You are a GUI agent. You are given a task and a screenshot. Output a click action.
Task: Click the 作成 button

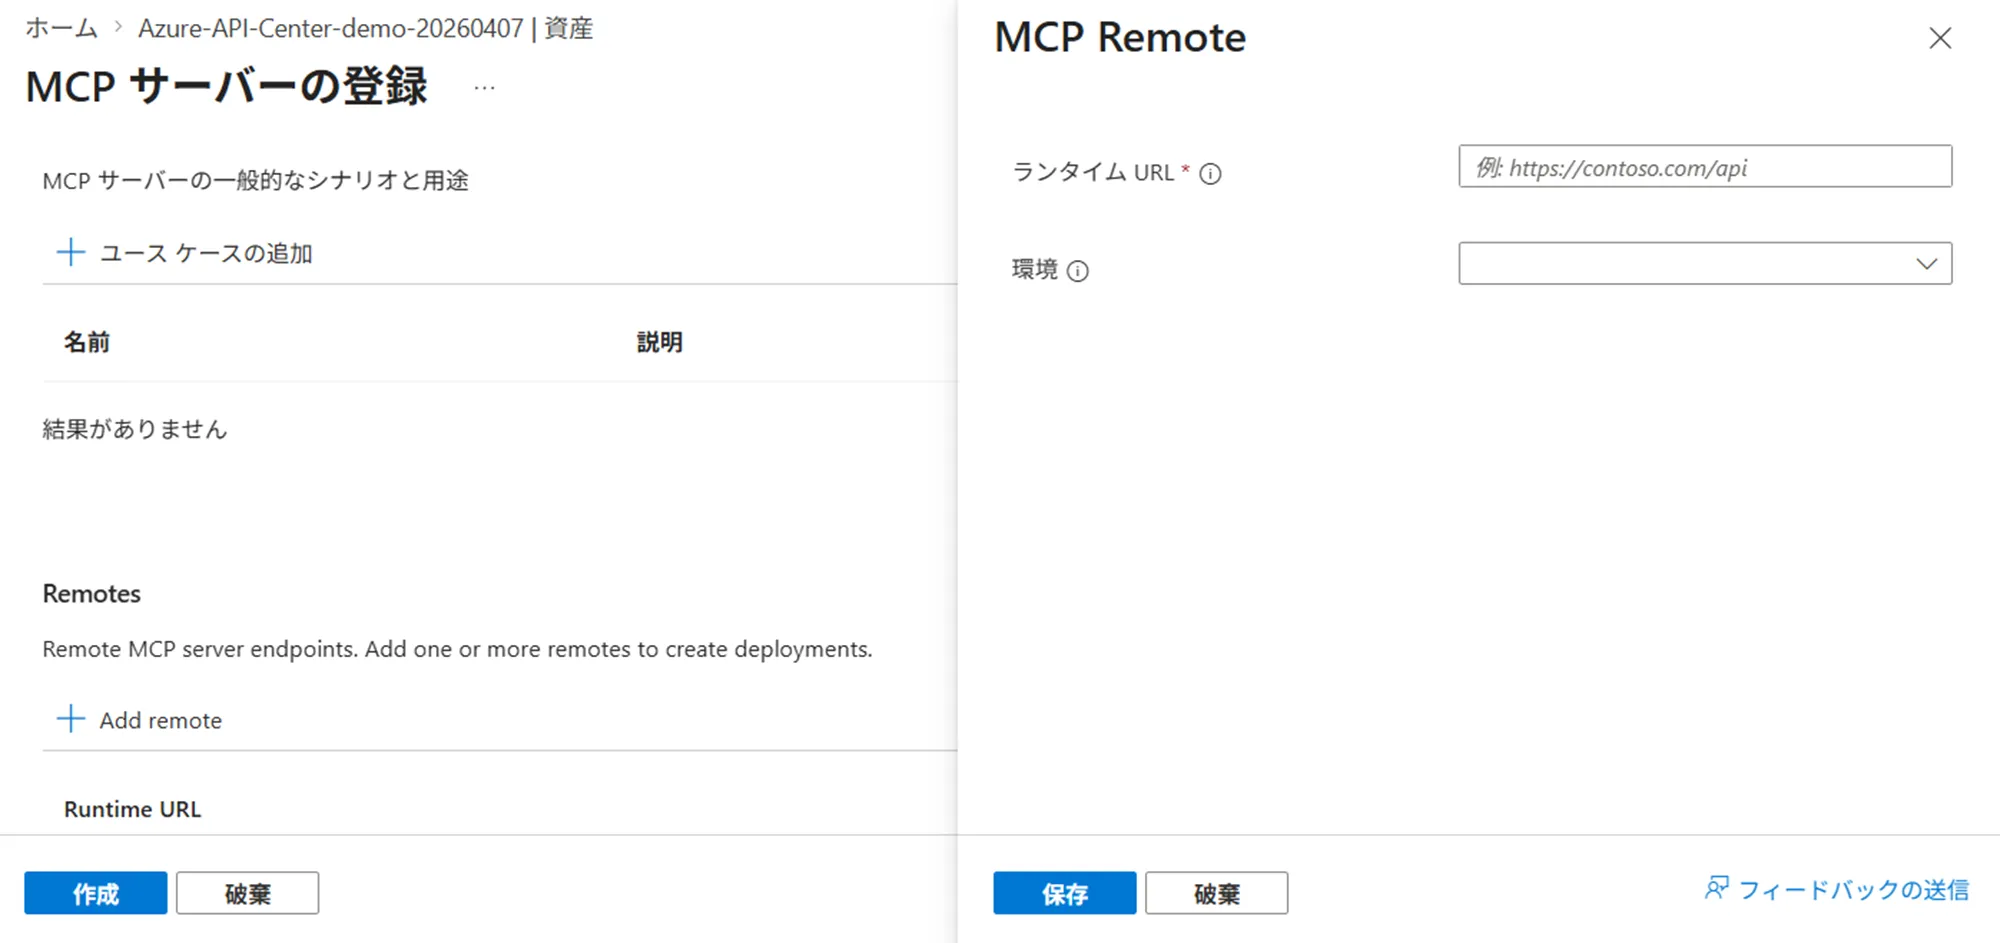point(95,893)
